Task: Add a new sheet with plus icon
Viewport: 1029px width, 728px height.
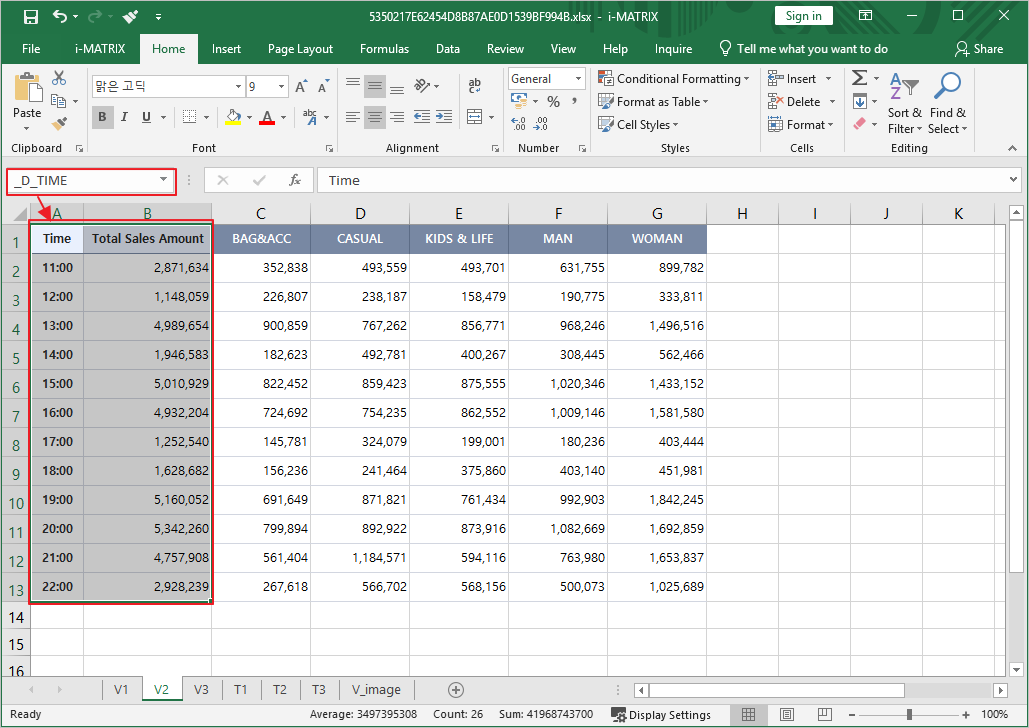Action: click(456, 689)
